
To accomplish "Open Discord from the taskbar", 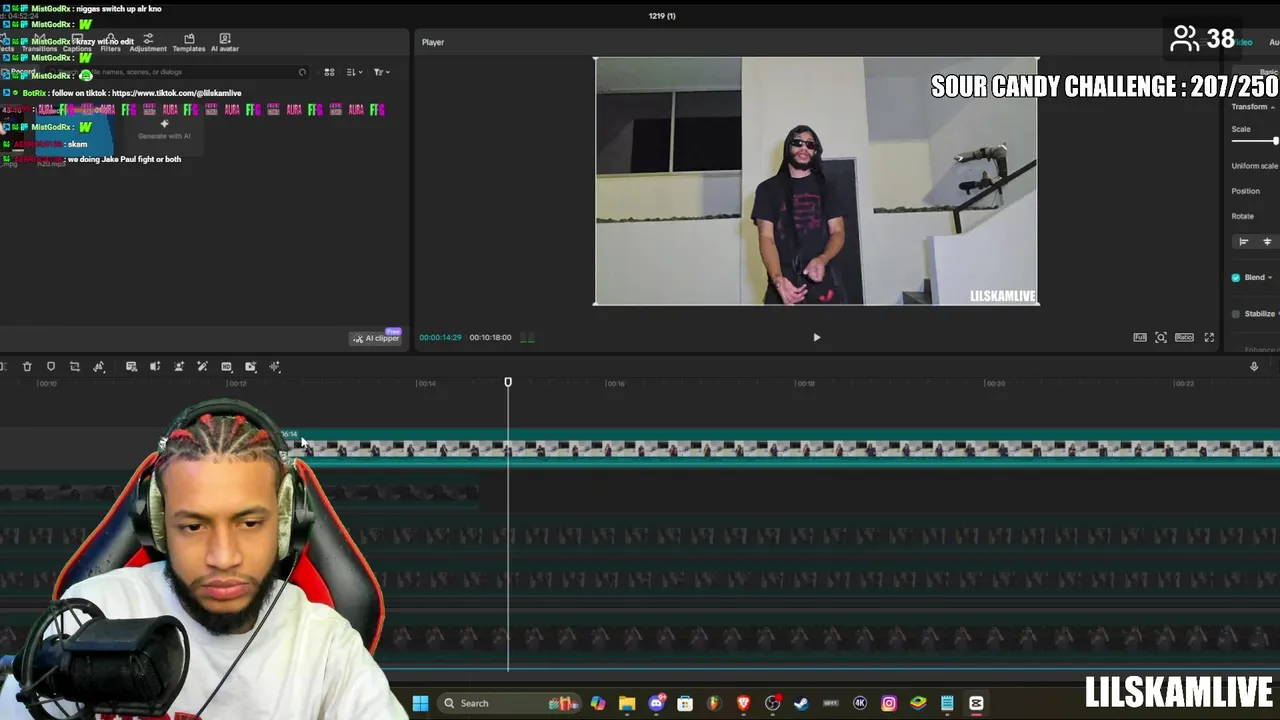I will (657, 703).
